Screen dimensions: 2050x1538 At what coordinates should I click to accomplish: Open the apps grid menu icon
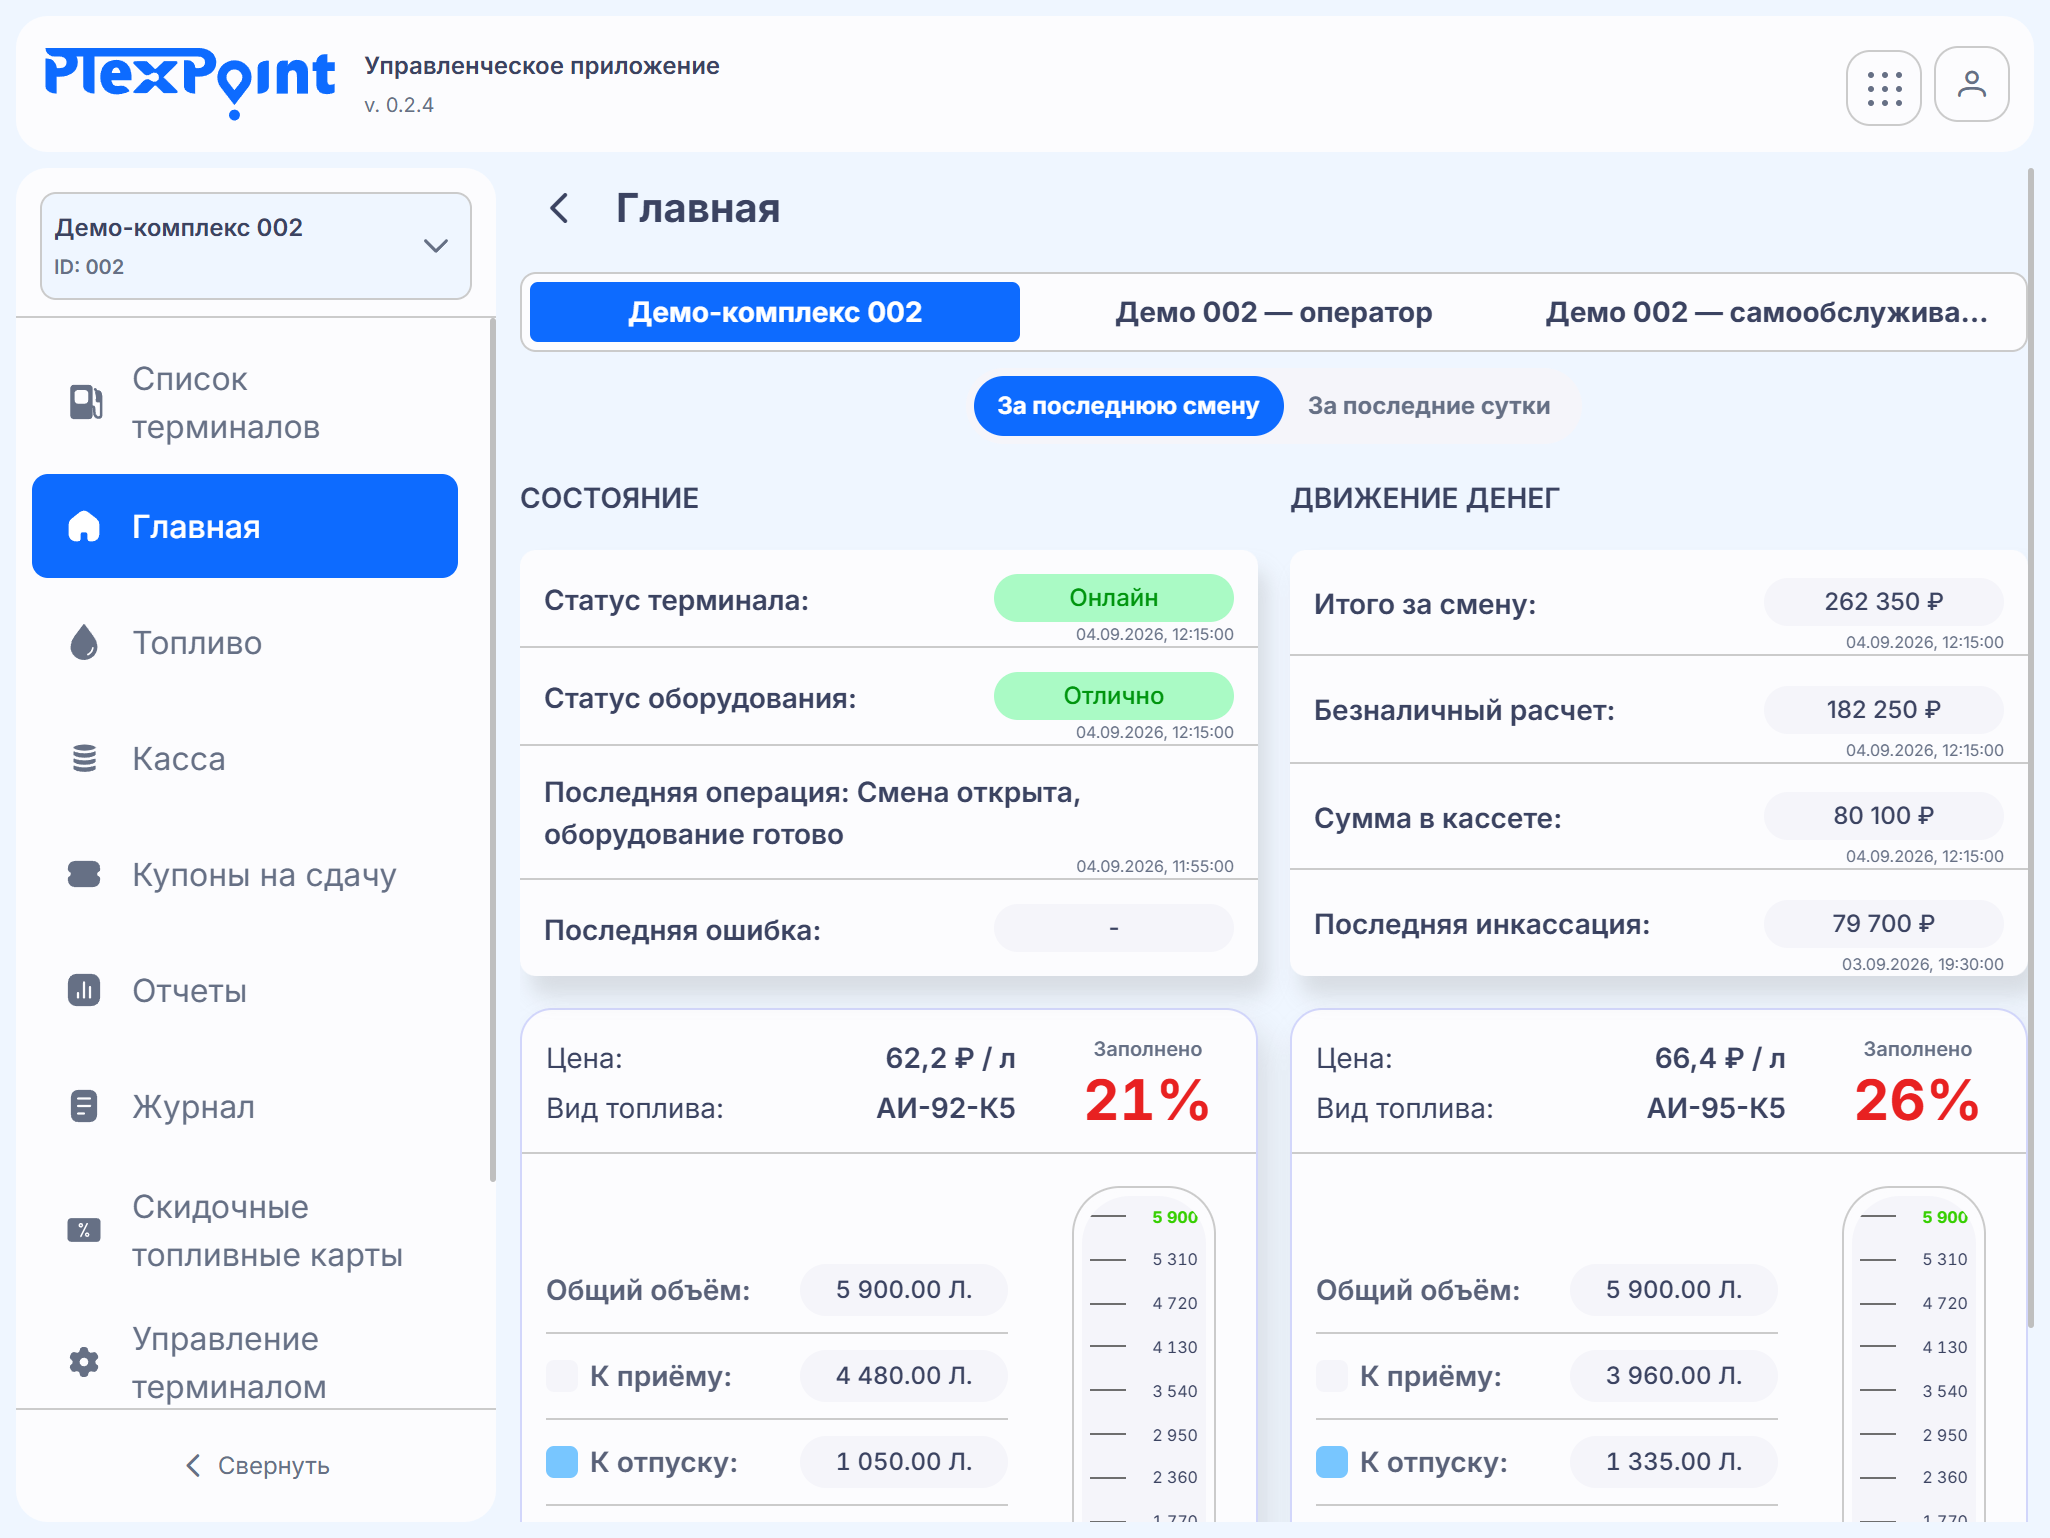pos(1883,88)
